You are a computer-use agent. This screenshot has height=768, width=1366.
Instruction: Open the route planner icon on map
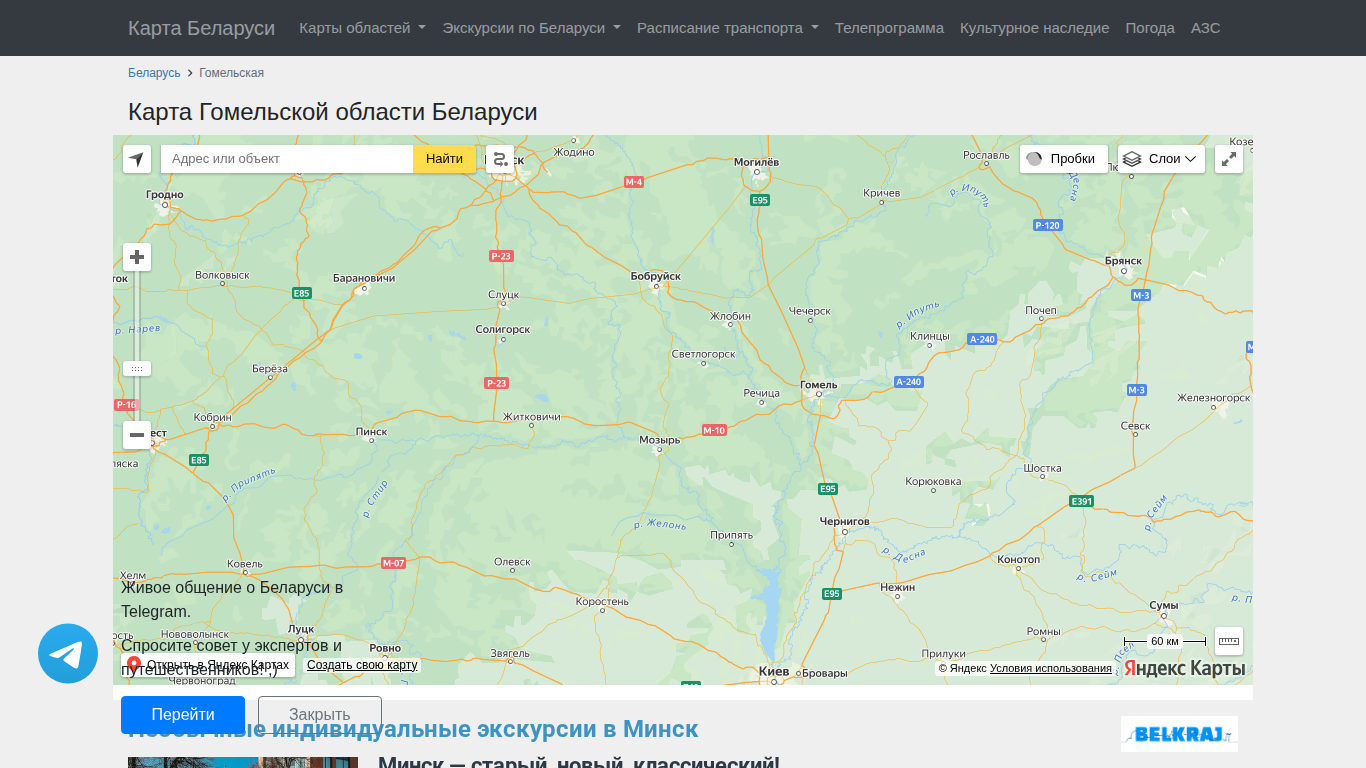(500, 159)
